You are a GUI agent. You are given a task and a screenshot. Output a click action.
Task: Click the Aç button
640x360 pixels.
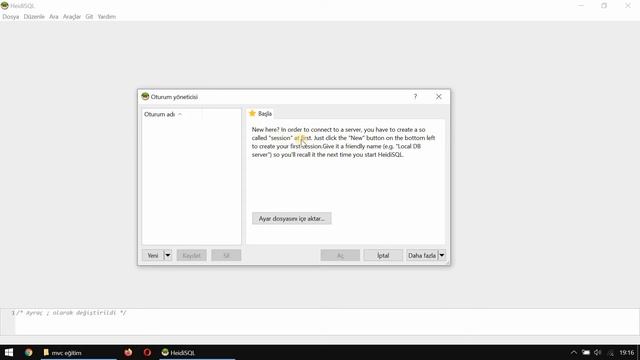point(340,256)
